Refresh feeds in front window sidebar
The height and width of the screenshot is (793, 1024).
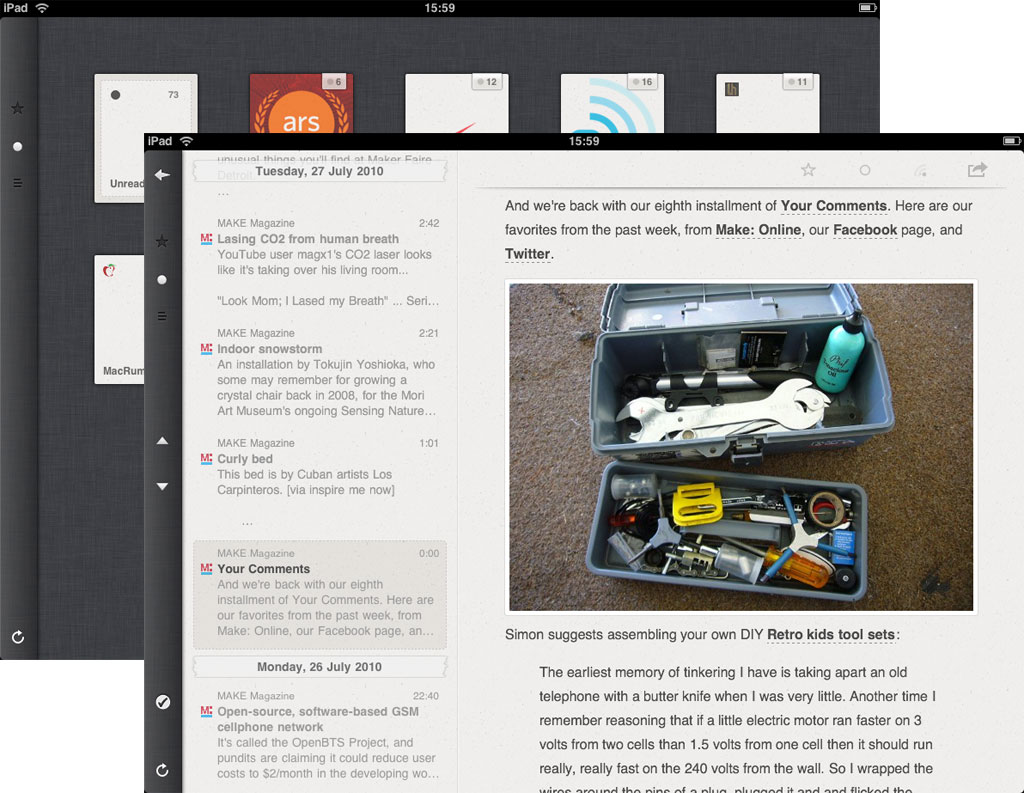pos(163,770)
